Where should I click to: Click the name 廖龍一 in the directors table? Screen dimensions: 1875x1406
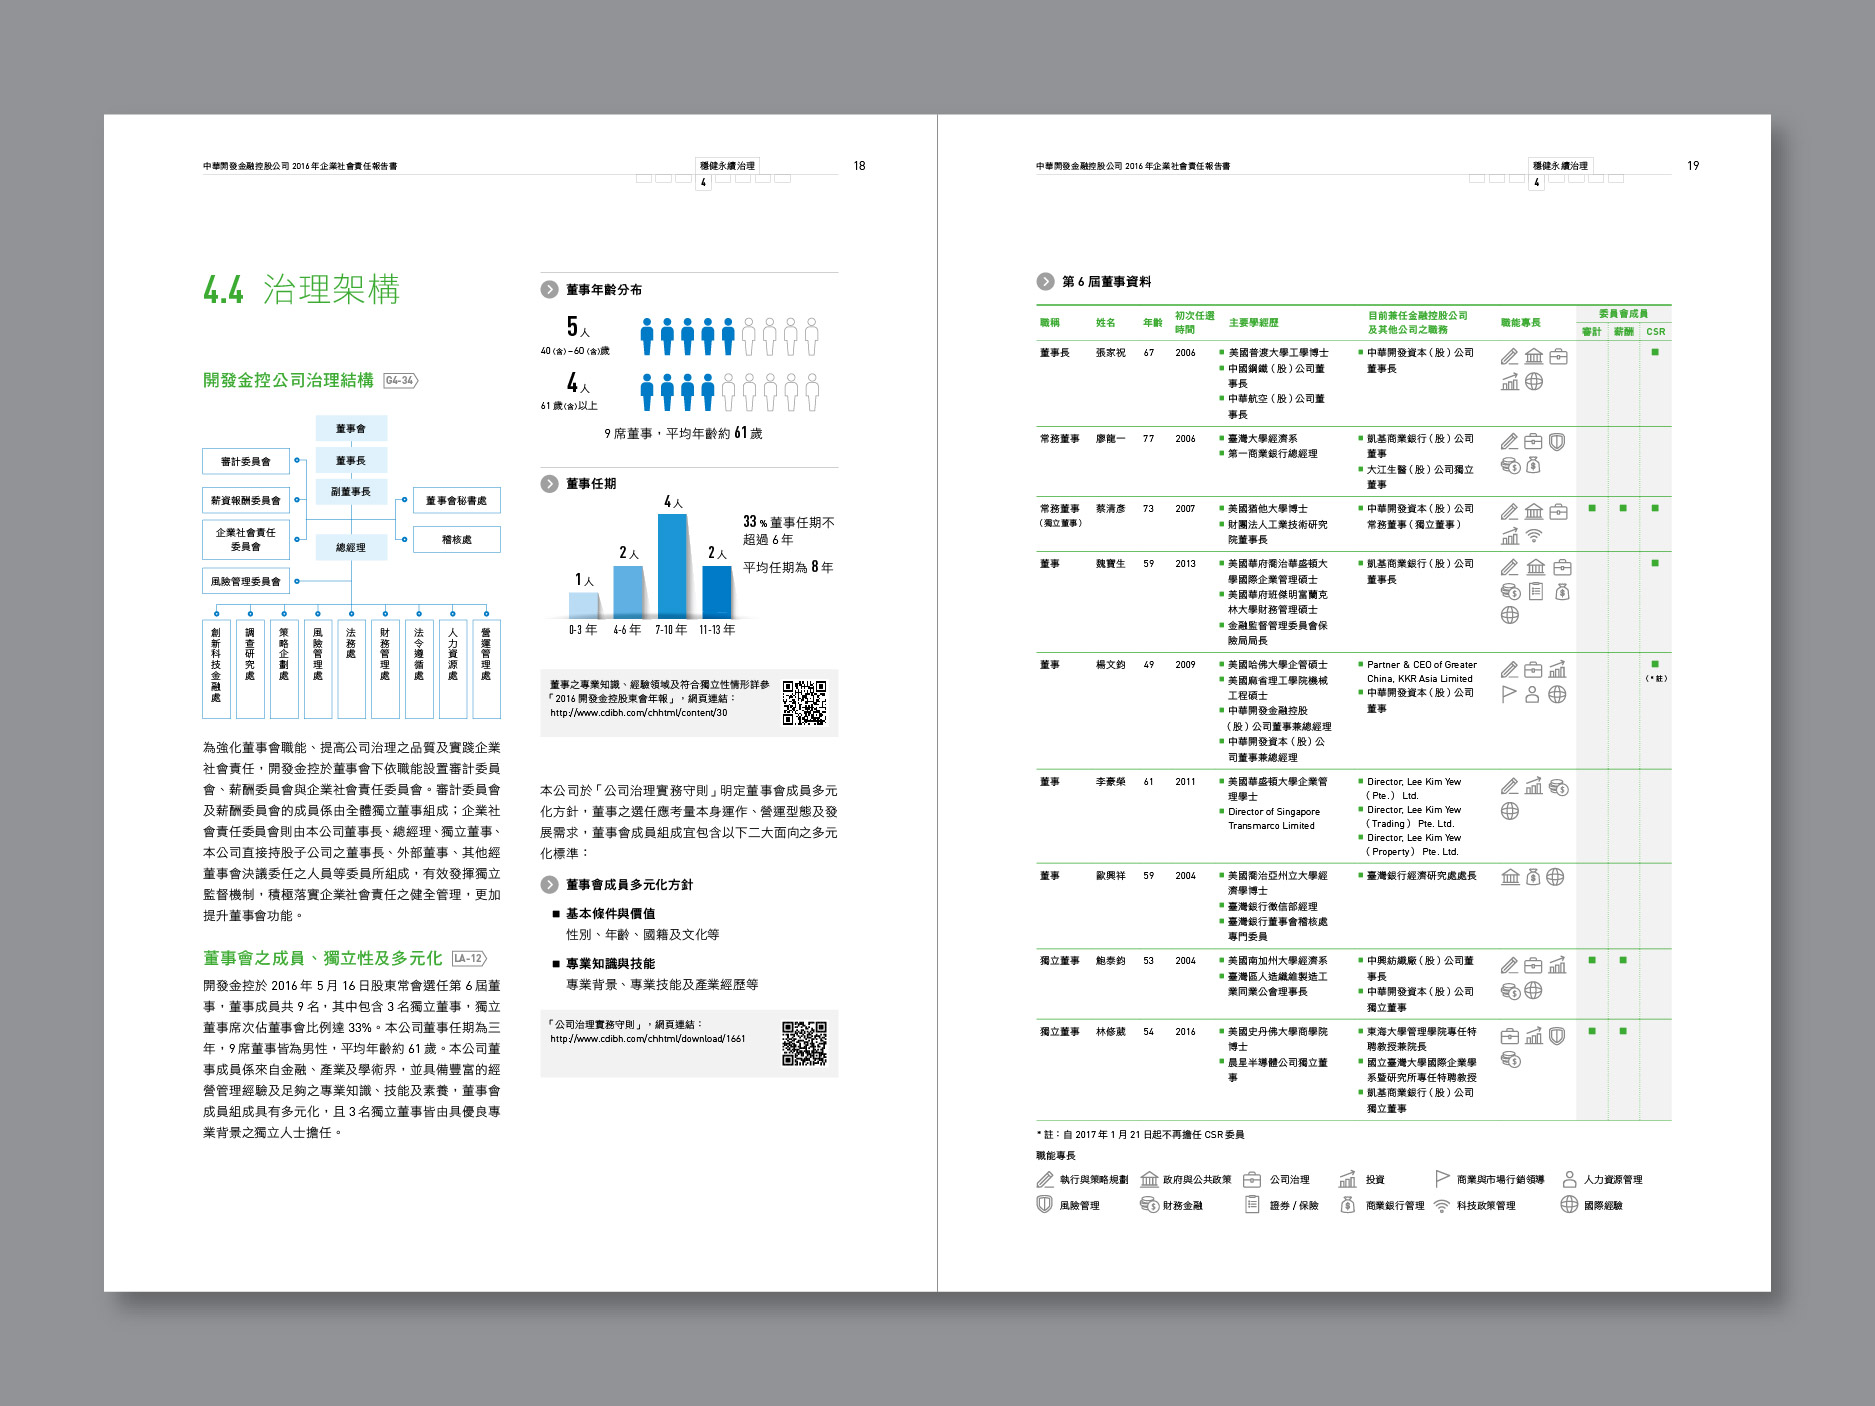coord(1111,438)
